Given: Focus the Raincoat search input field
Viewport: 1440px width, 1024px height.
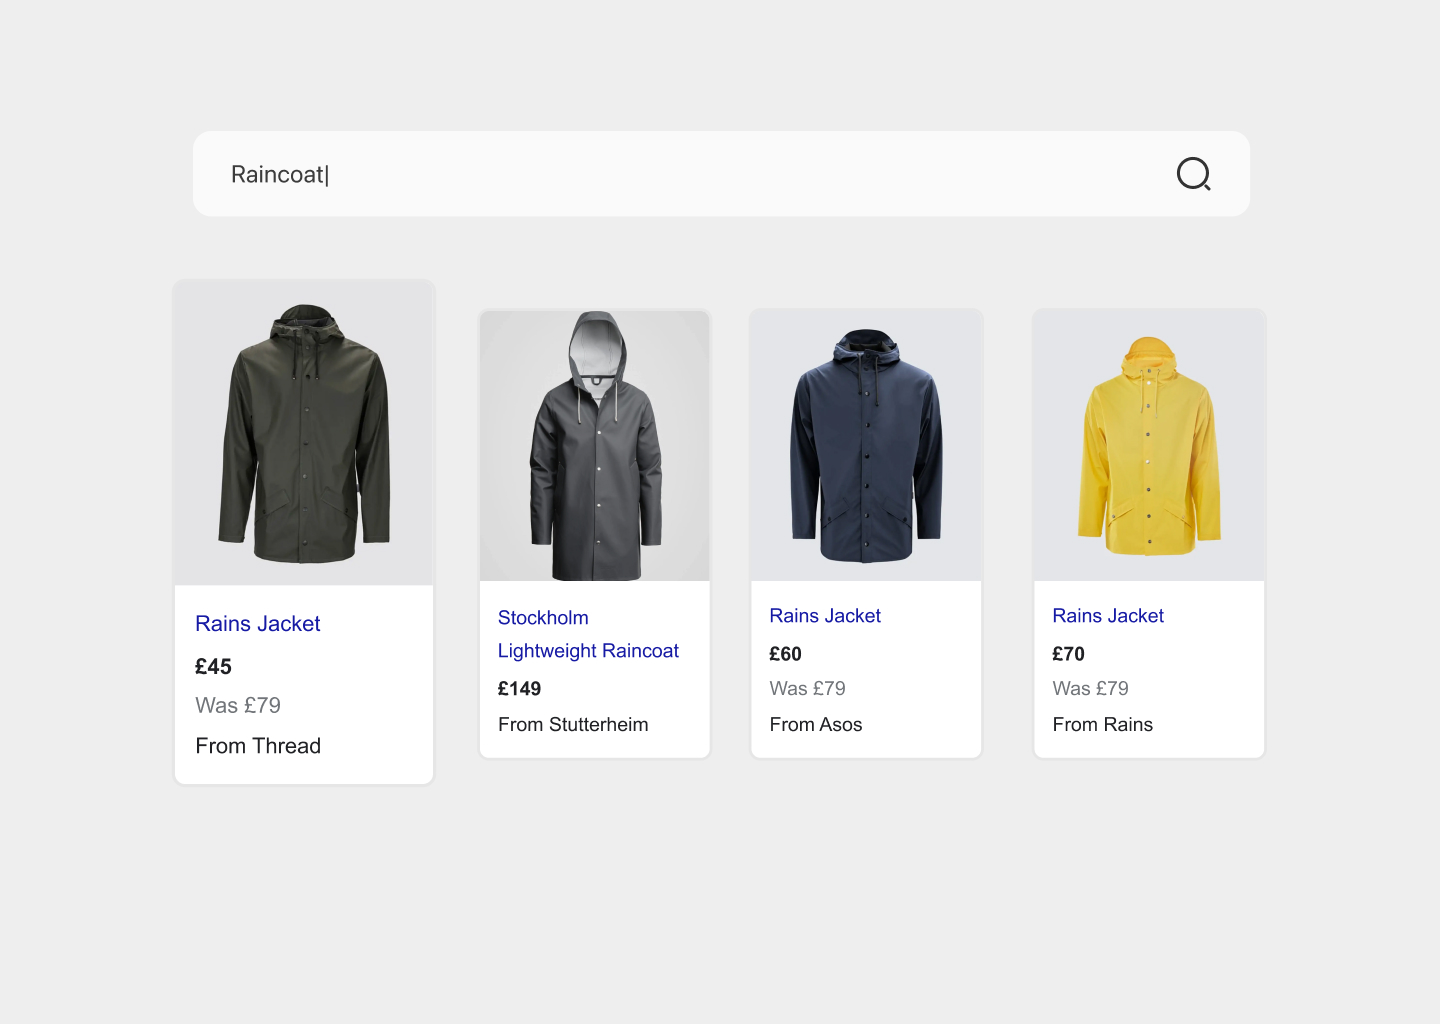Looking at the screenshot, I should coord(721,174).
